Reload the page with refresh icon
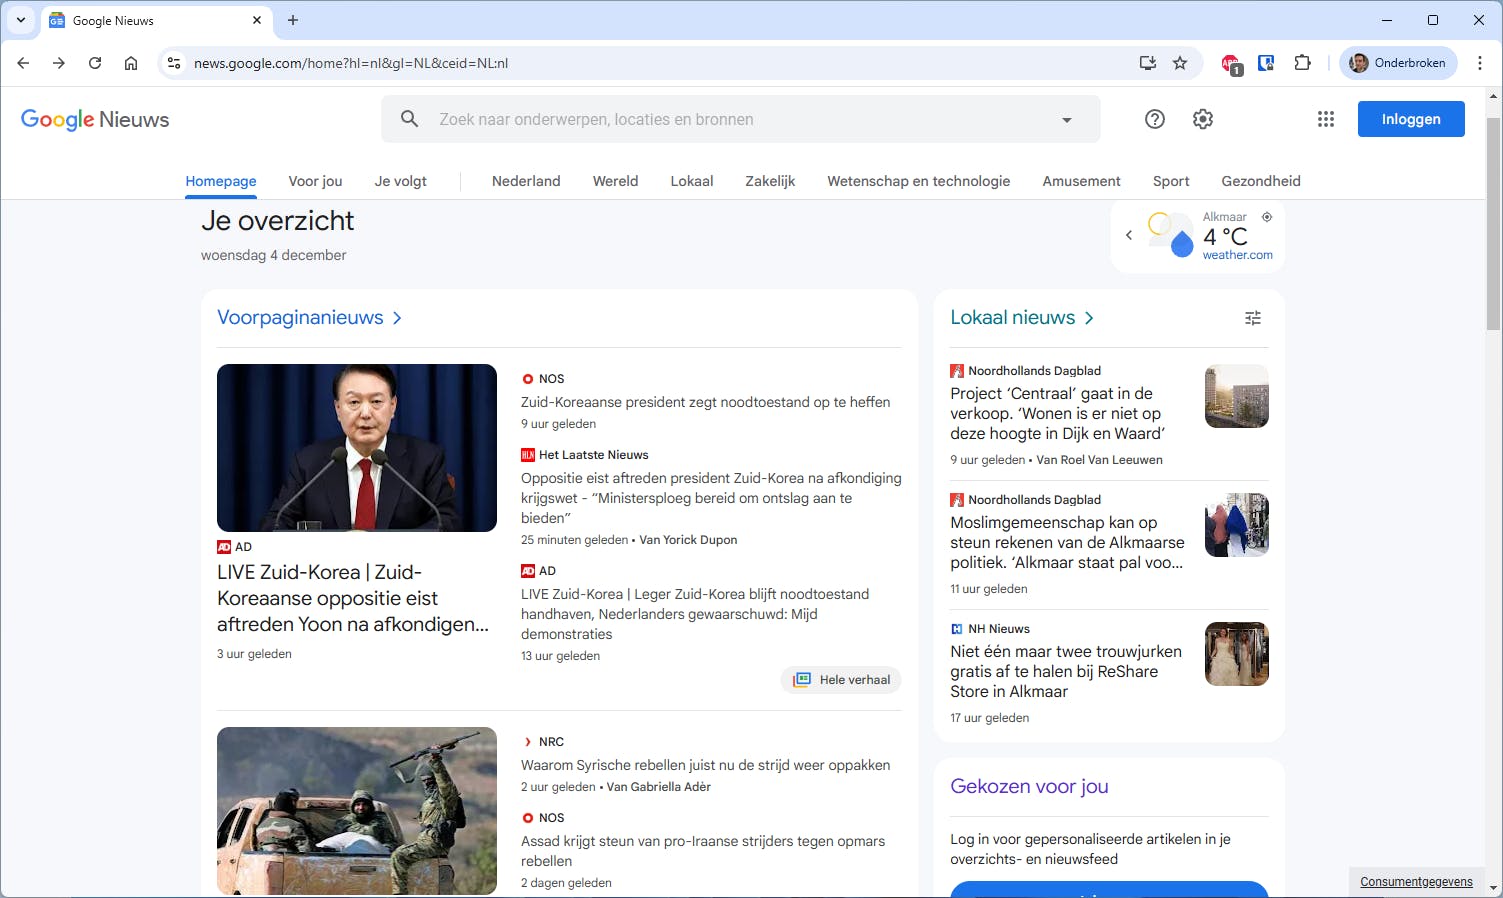This screenshot has width=1503, height=898. point(95,62)
